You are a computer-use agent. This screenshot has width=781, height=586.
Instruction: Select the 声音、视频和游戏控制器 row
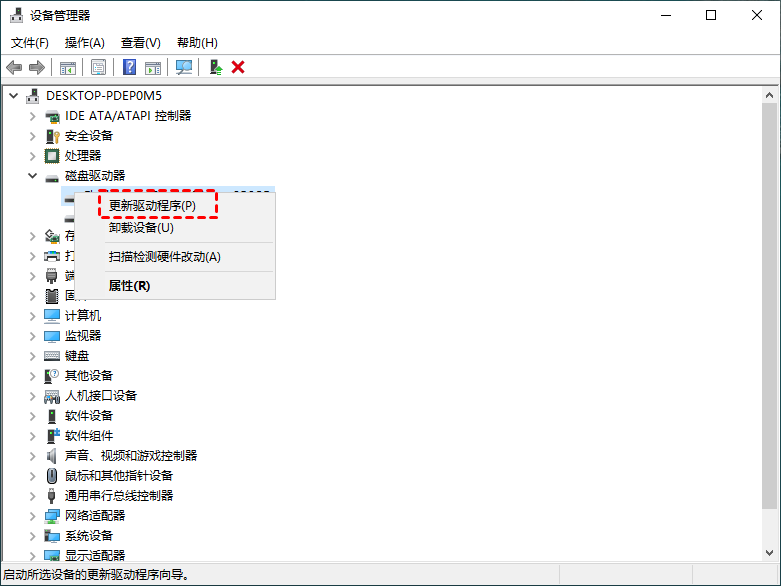pyautogui.click(x=131, y=456)
